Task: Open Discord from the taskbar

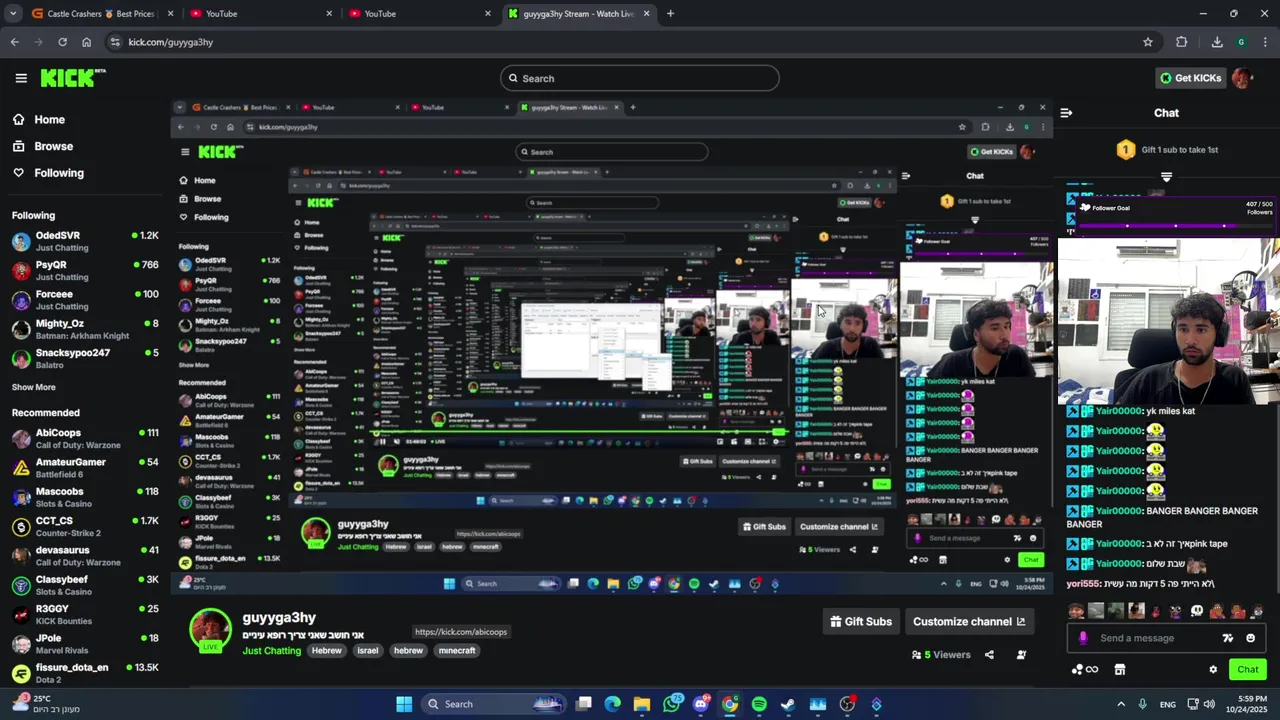Action: pos(701,704)
